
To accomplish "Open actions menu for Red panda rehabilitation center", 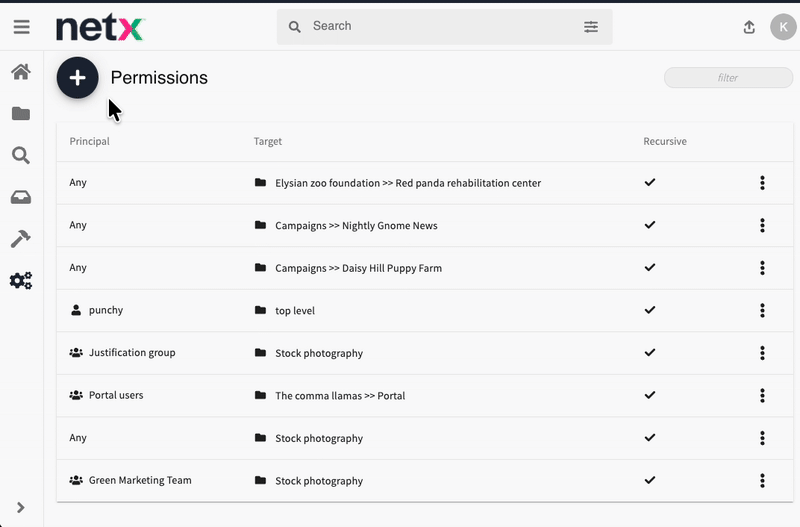I will [762, 183].
